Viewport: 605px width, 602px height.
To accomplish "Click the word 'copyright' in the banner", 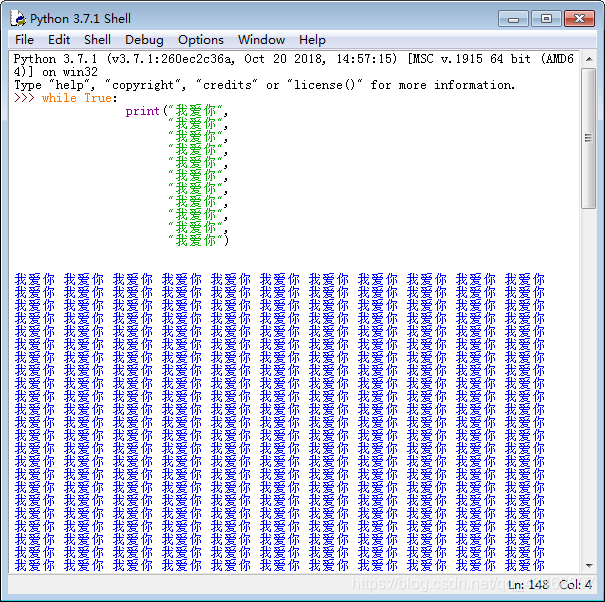I will click(142, 85).
